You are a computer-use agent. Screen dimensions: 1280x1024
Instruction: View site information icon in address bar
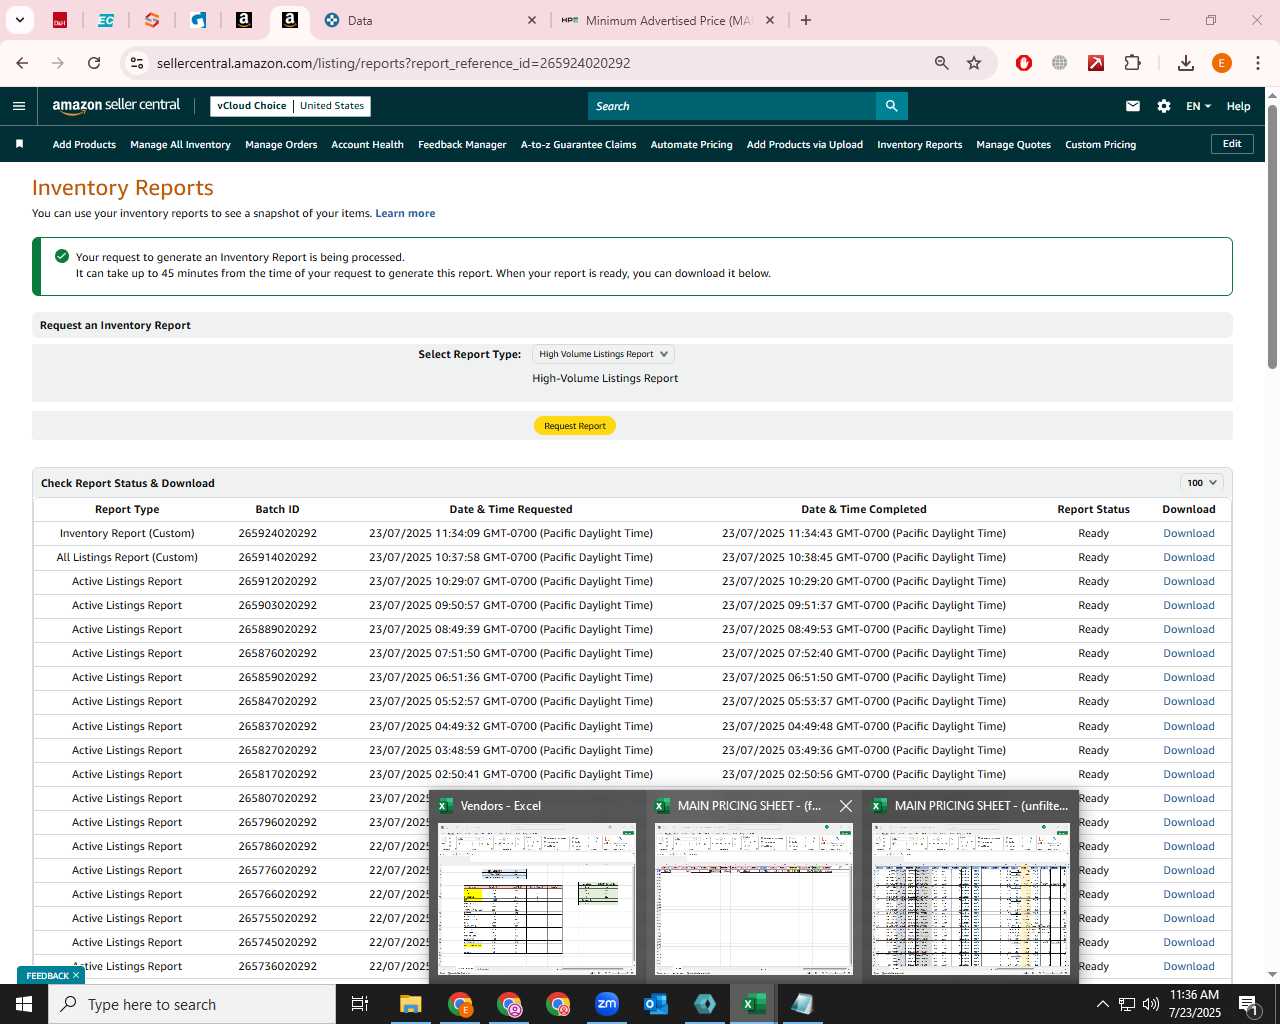pos(137,63)
